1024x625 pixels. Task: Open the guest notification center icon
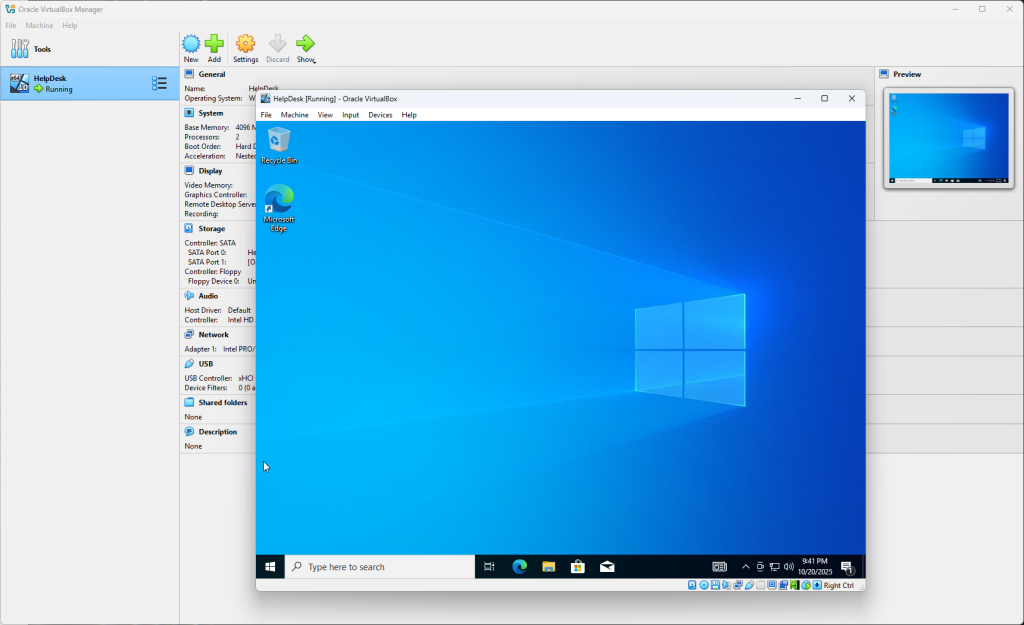[846, 567]
